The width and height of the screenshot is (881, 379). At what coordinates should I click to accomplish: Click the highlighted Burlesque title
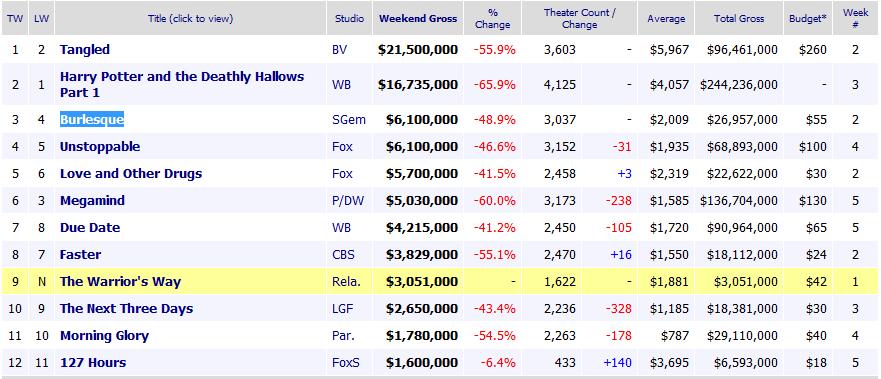click(92, 120)
